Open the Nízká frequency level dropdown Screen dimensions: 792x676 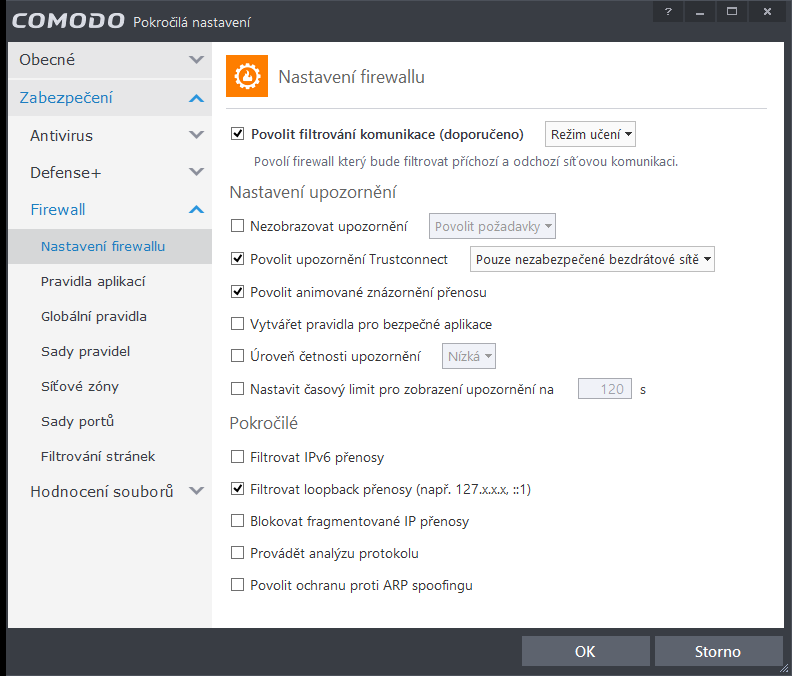click(470, 356)
